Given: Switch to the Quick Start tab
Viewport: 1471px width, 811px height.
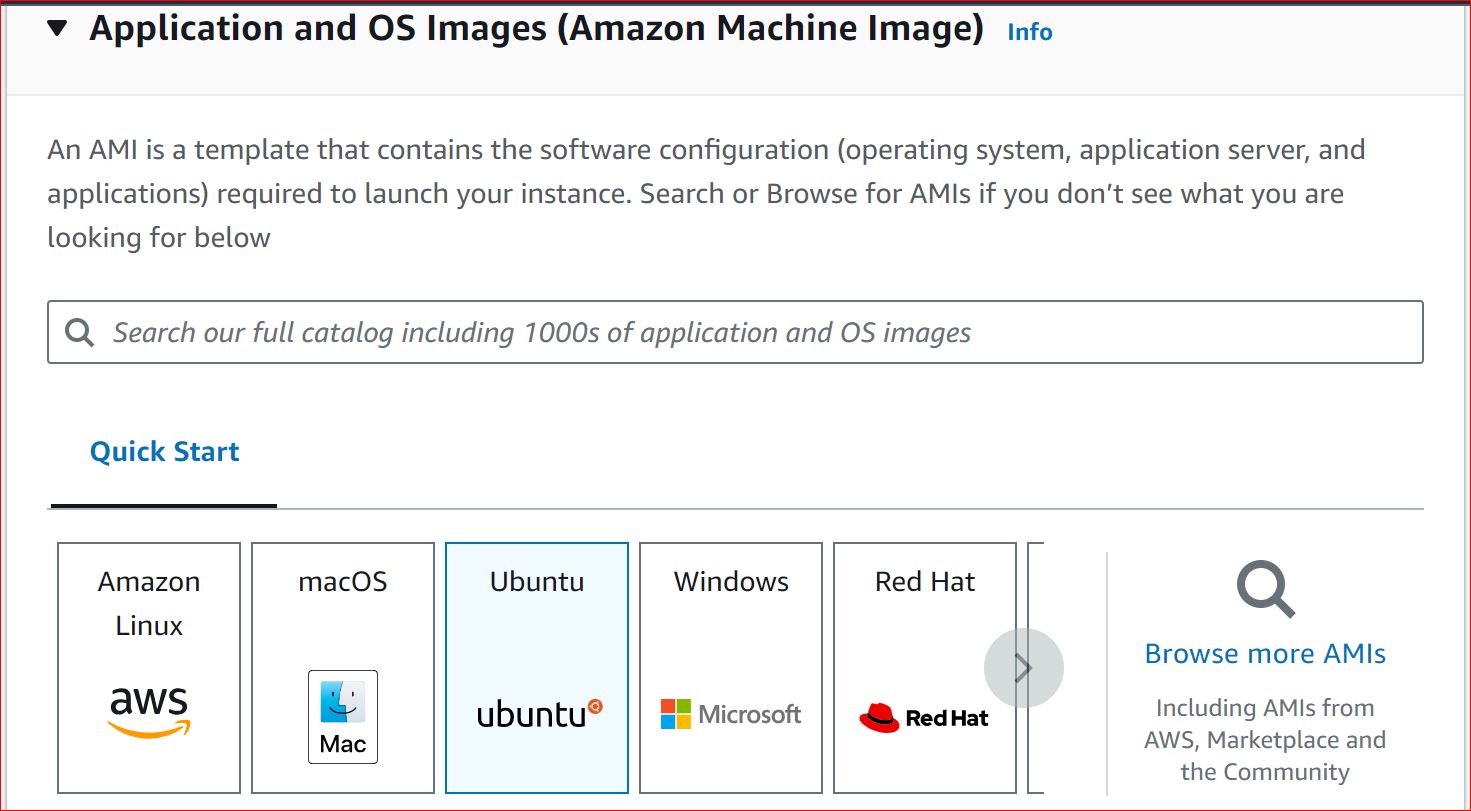Looking at the screenshot, I should tap(163, 451).
